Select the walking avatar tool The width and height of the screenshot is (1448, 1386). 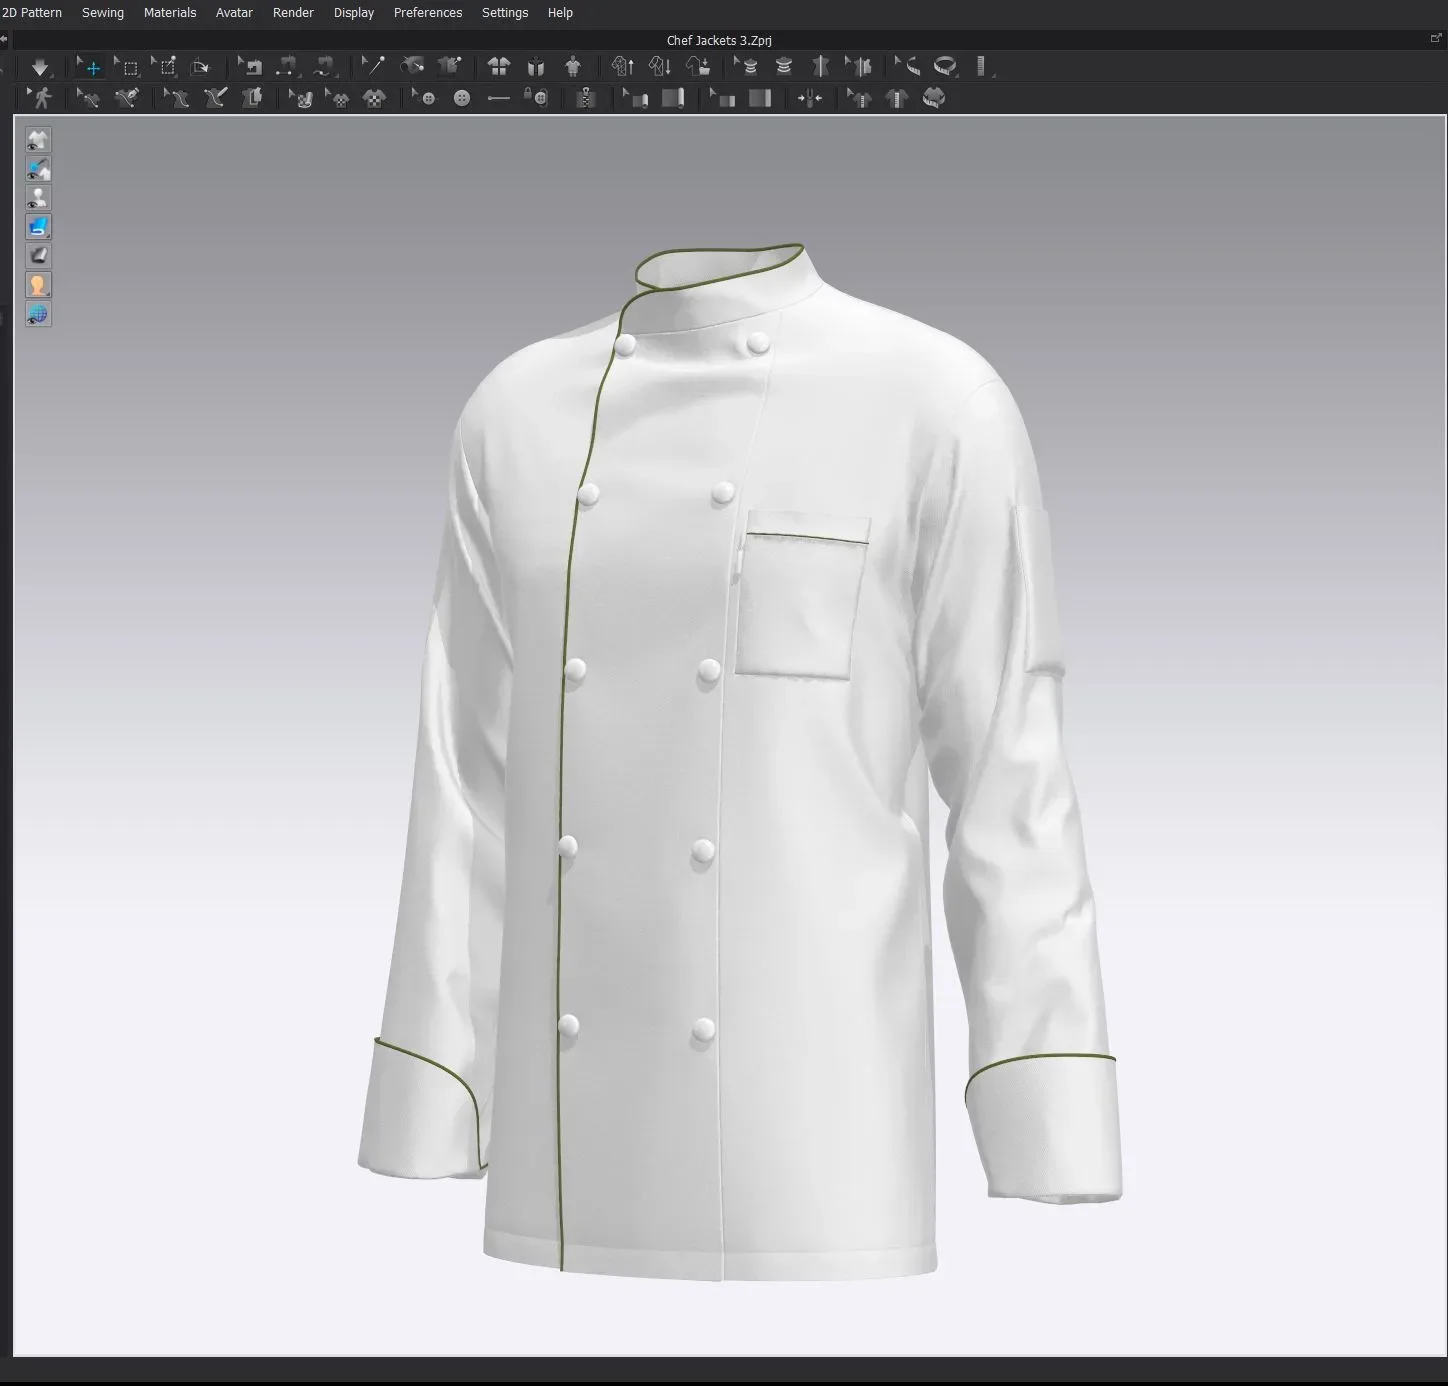coord(44,97)
